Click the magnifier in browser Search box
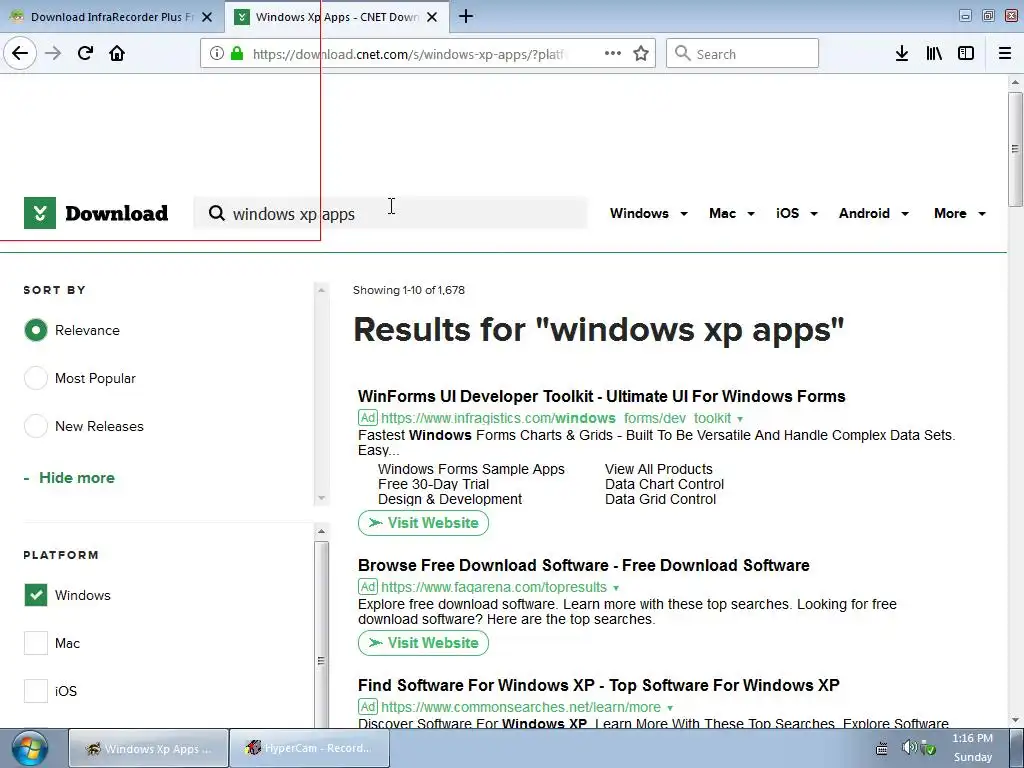 (x=682, y=54)
